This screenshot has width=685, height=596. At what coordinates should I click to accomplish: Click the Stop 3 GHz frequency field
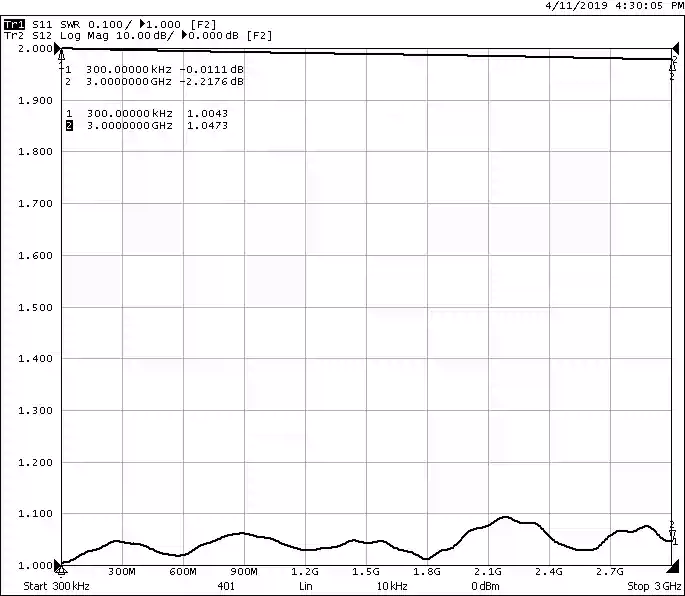(x=654, y=586)
